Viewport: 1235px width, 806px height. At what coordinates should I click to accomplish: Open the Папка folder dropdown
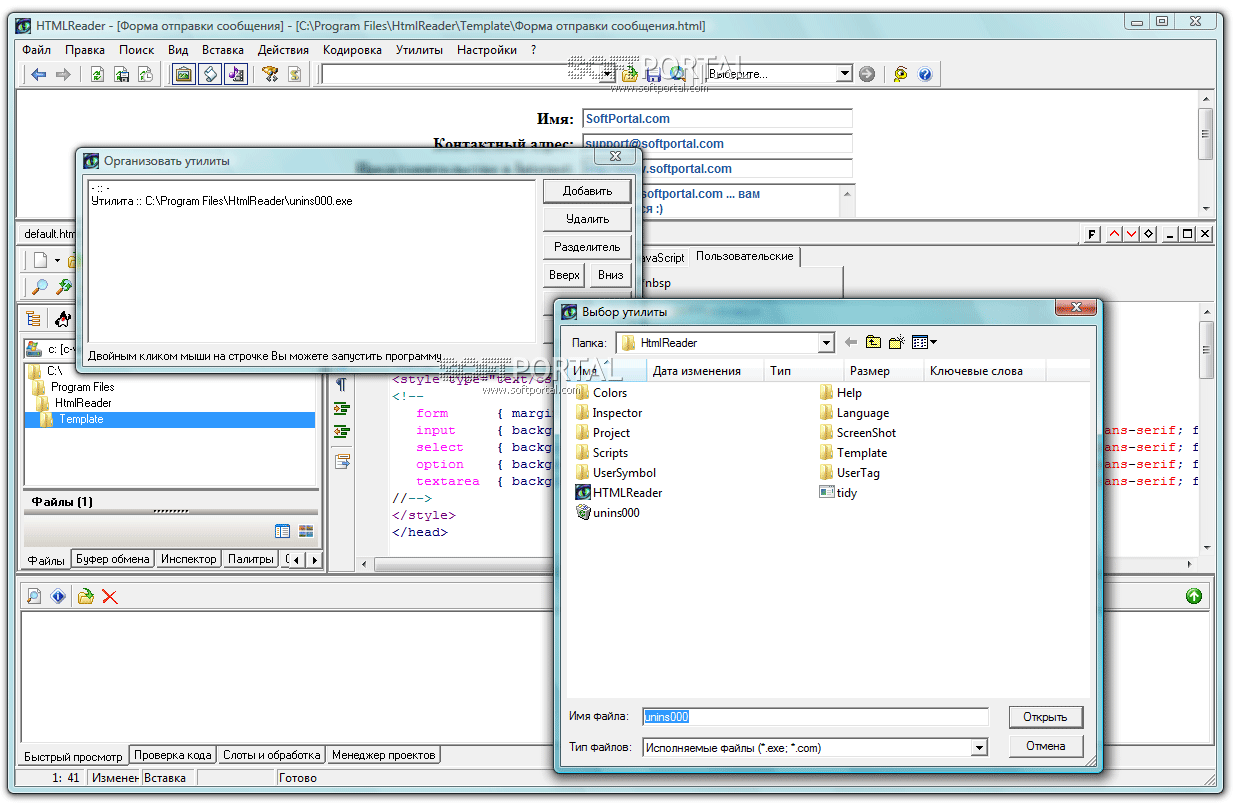(x=826, y=343)
